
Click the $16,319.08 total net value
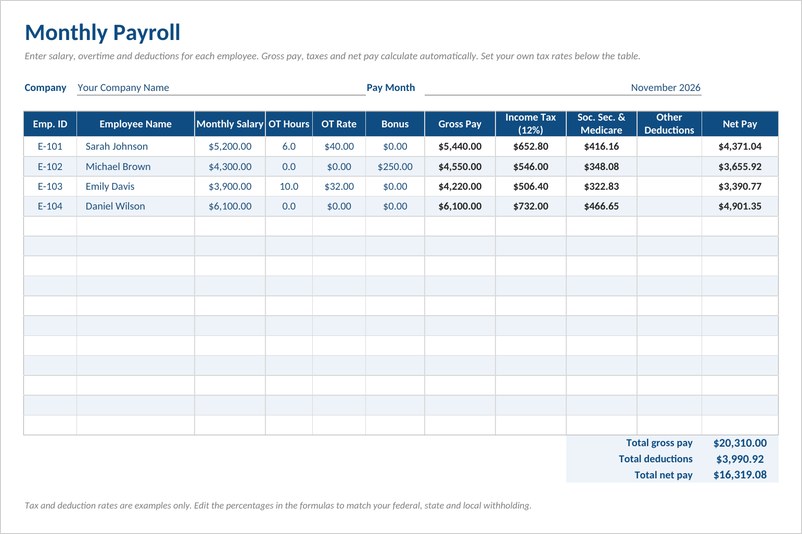(x=740, y=475)
